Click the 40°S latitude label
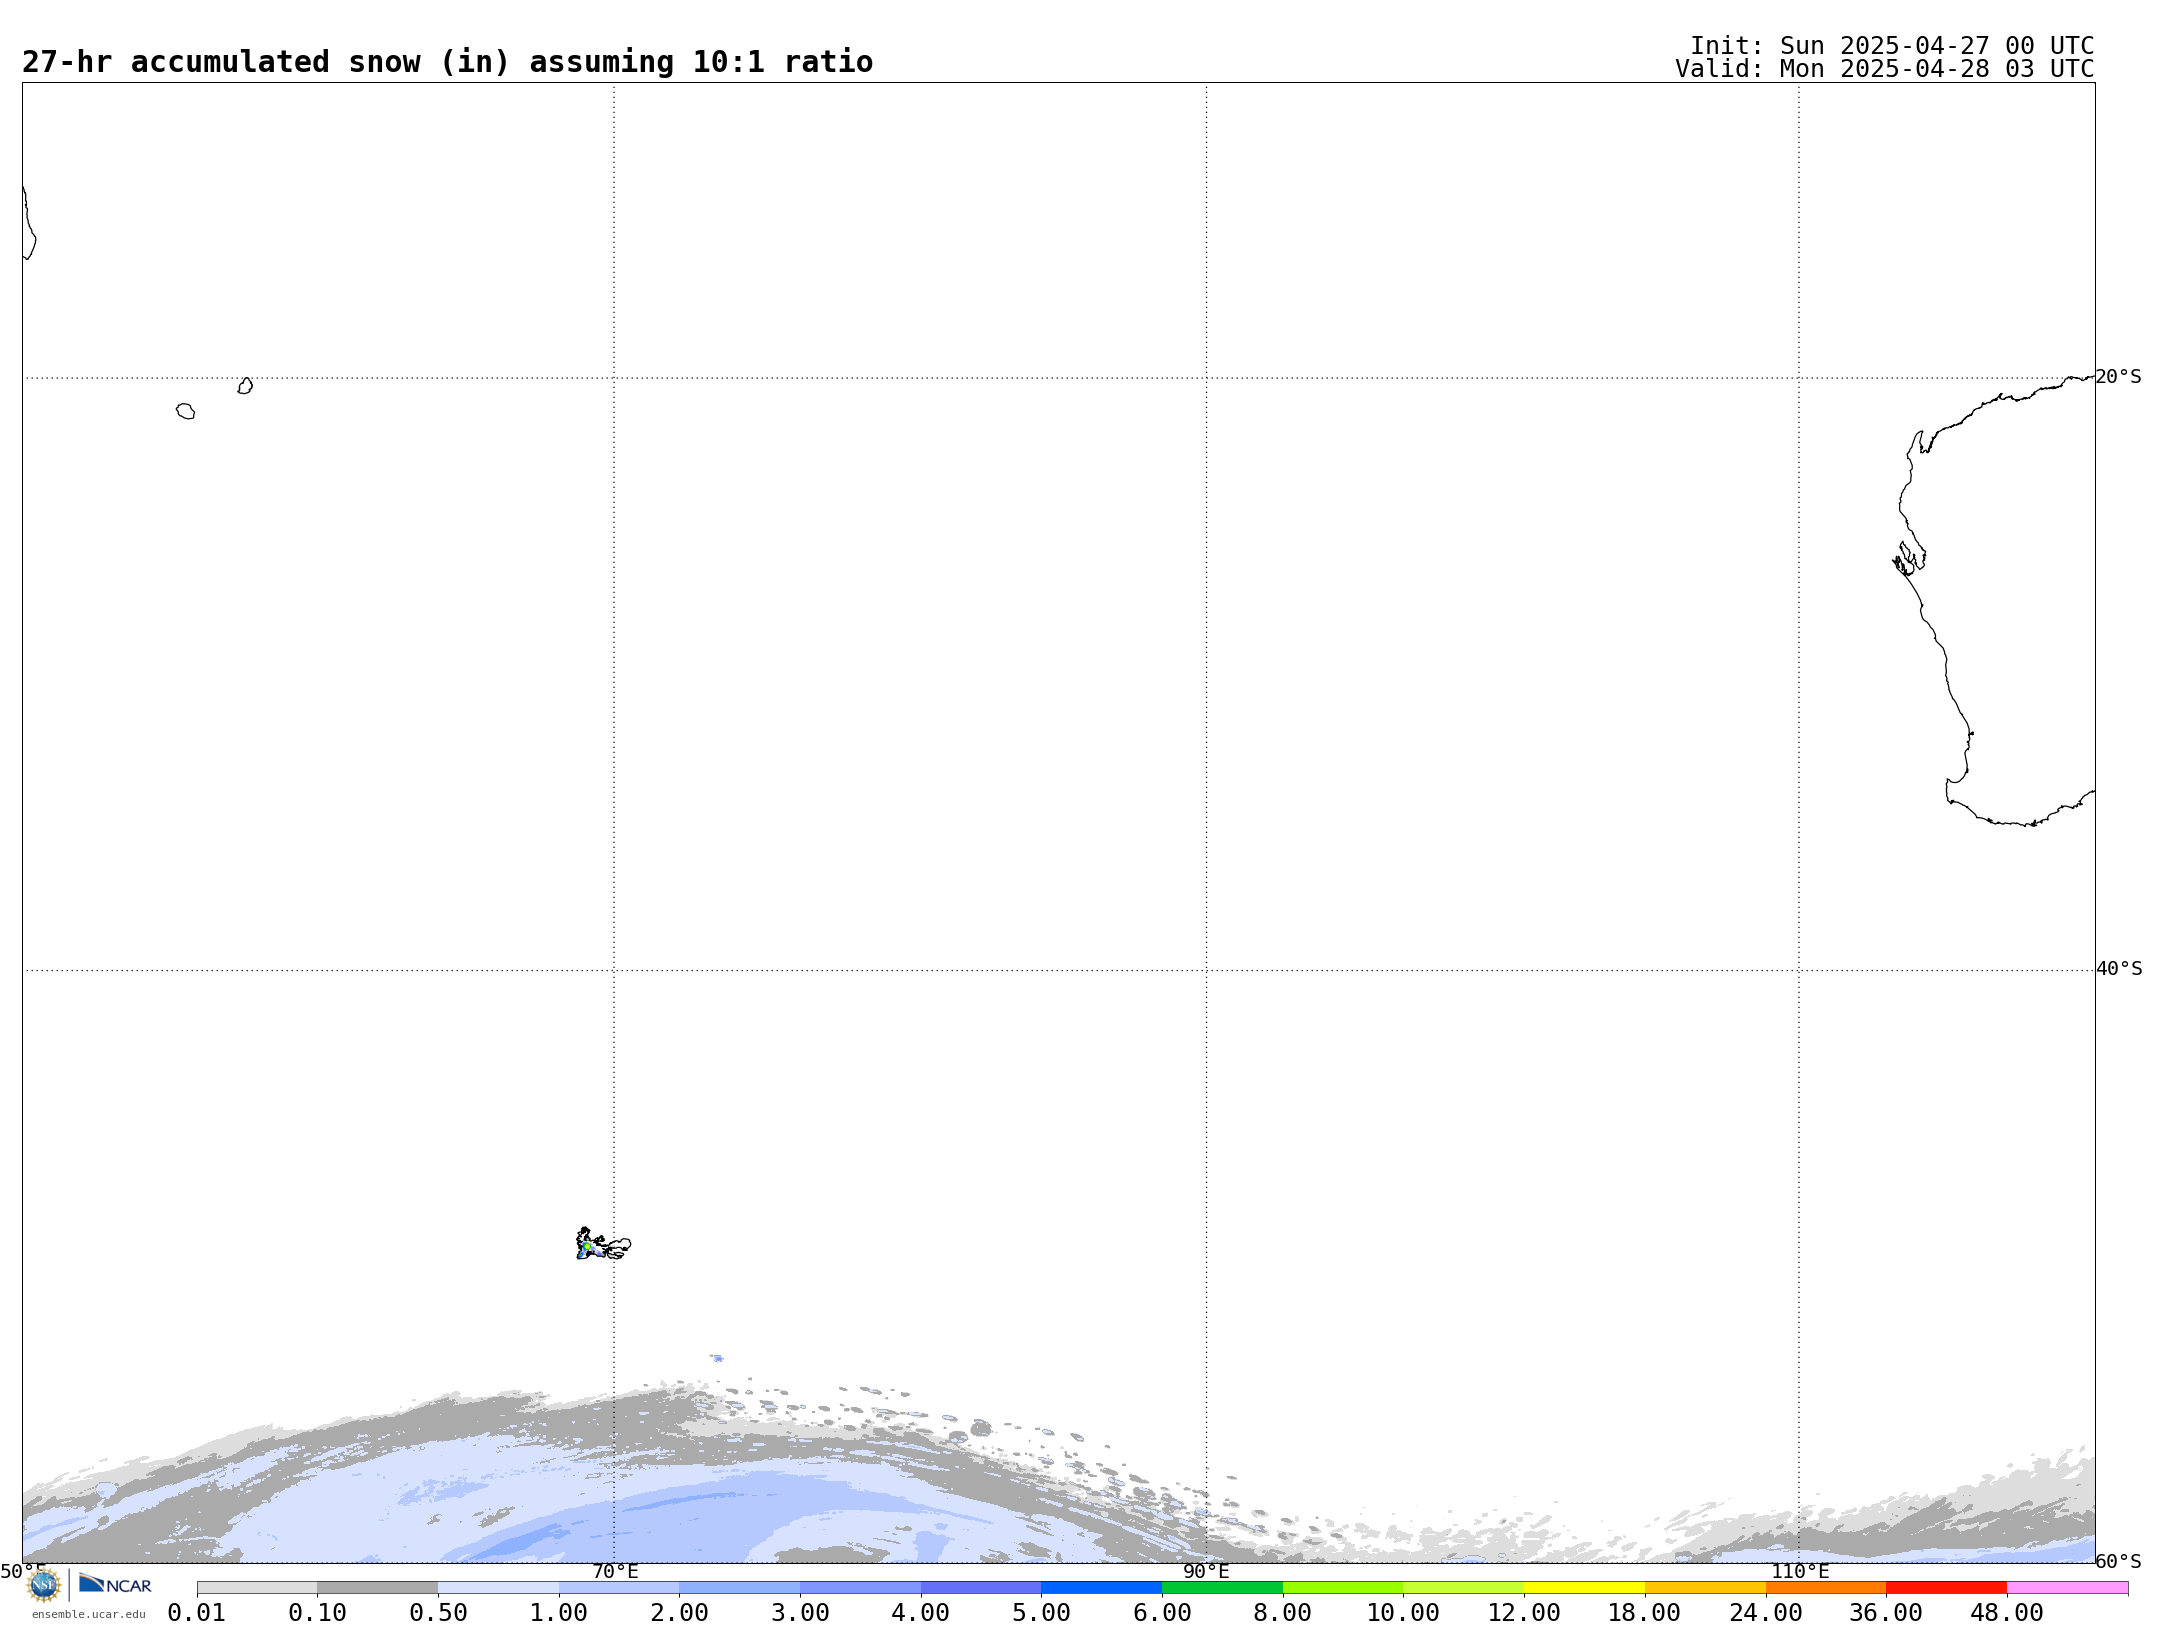Viewport: 2160px width, 1626px height. [2119, 969]
